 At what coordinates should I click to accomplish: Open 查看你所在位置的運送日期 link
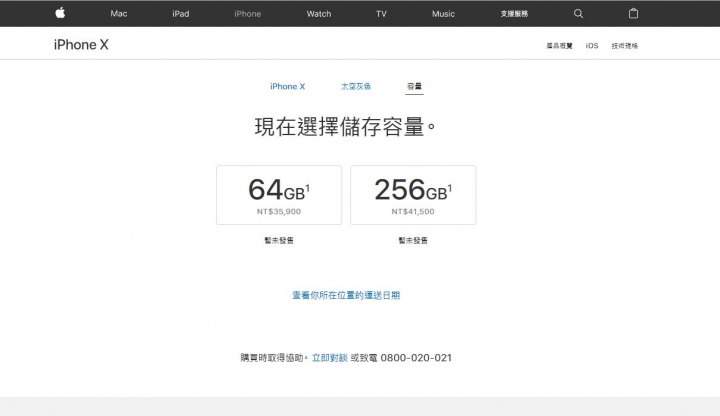pos(346,295)
